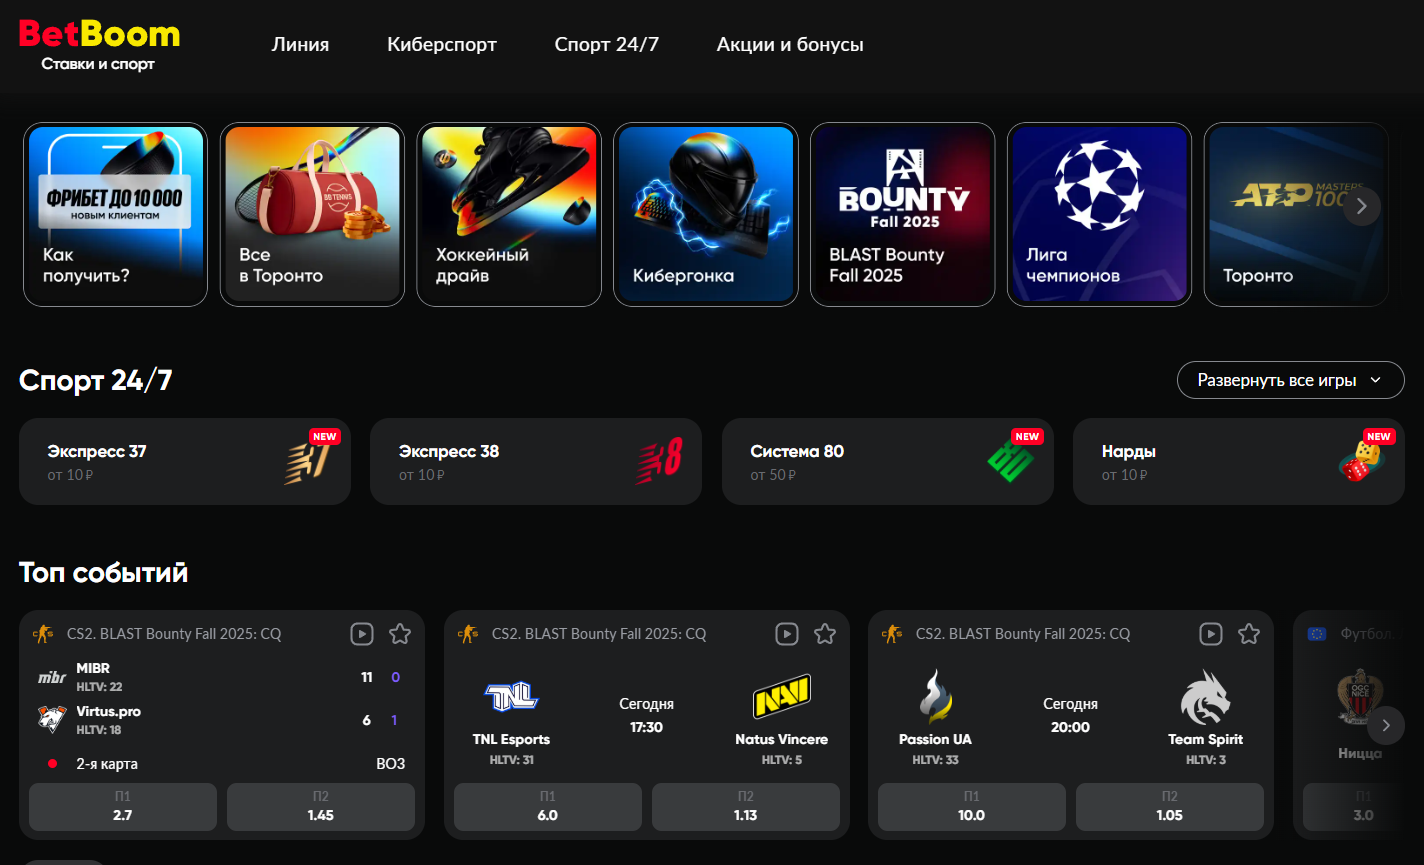Open MIBR match tournament title link
1424x865 pixels.
[x=174, y=634]
